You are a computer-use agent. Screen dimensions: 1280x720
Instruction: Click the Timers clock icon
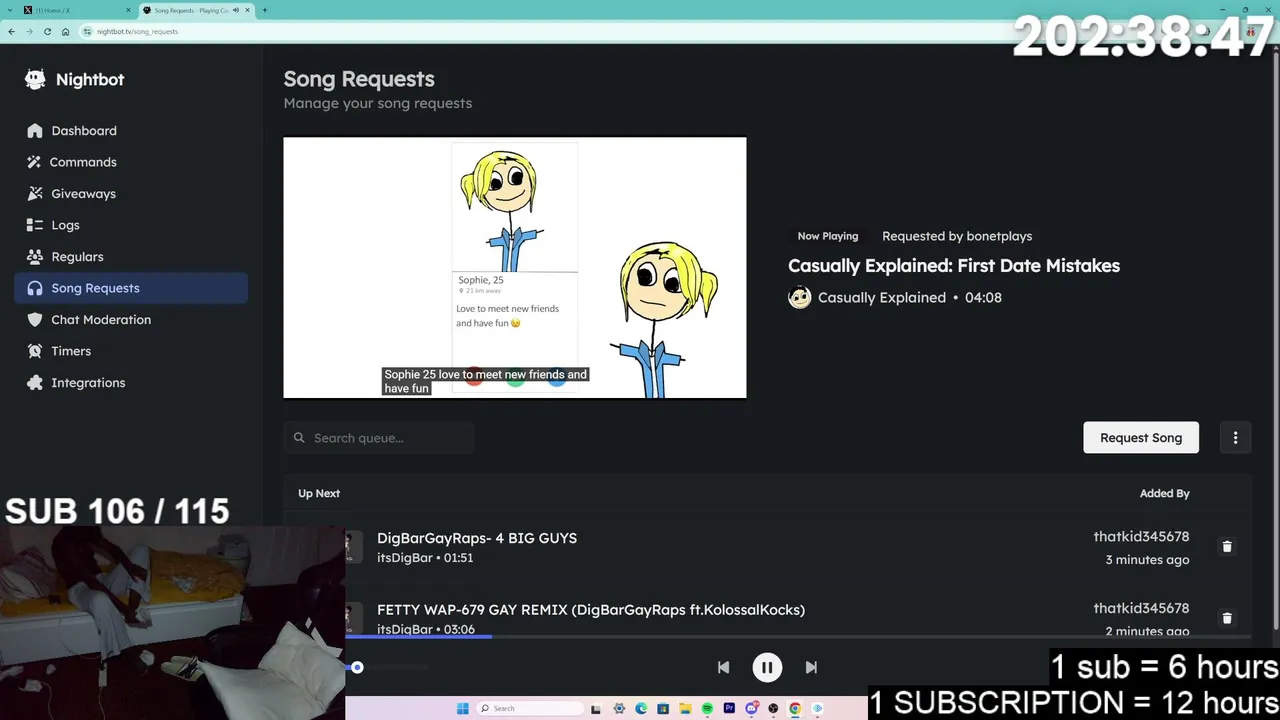click(35, 351)
